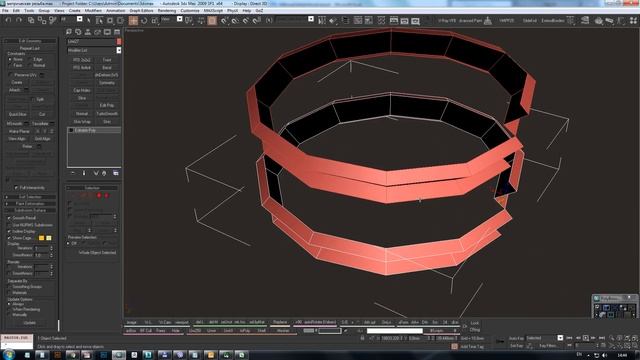This screenshot has height=360, width=640.
Task: Open the Rendering menu
Action: [x=167, y=11]
